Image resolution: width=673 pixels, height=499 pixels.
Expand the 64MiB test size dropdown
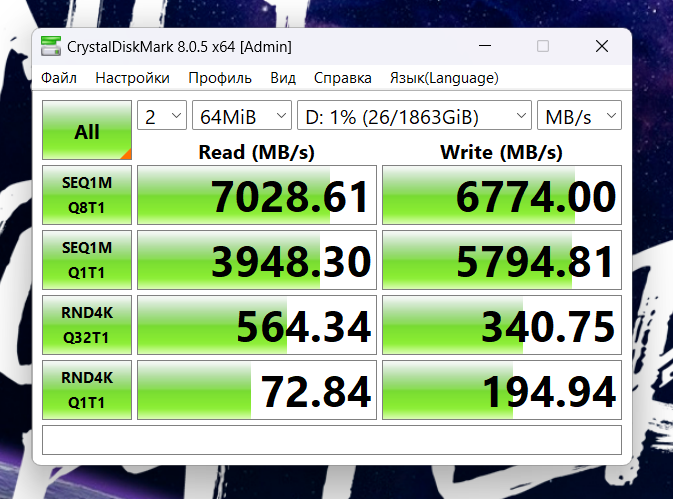coord(242,115)
